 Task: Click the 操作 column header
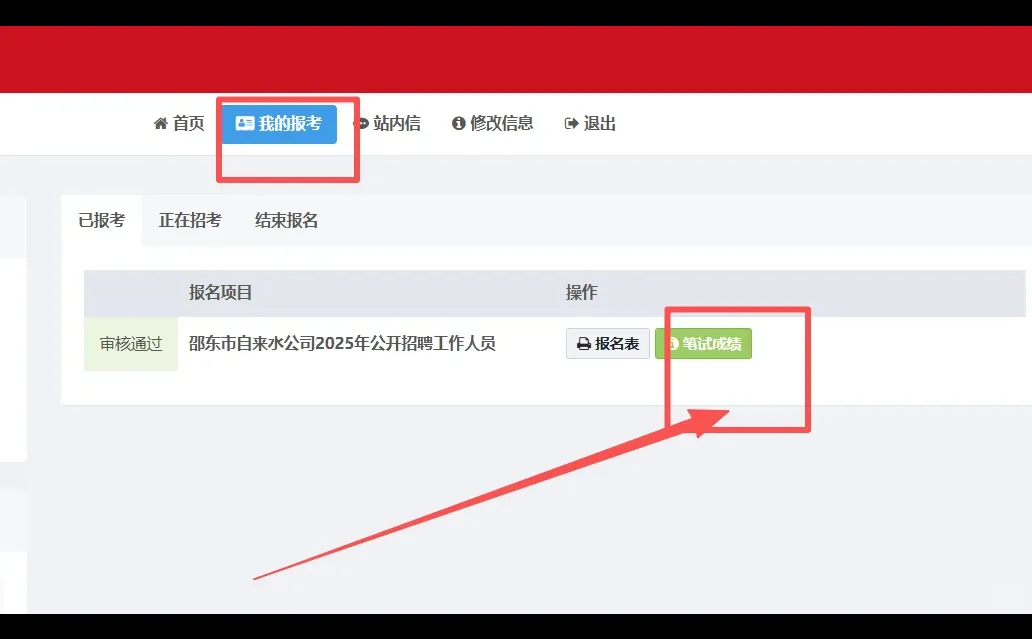click(580, 292)
